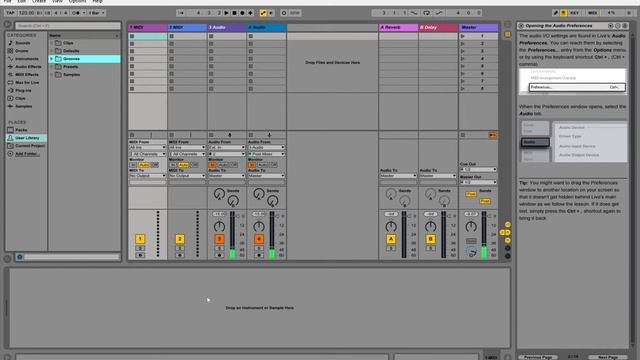This screenshot has width=640, height=360.
Task: Select MIDI Effects category in browser
Action: click(27, 75)
